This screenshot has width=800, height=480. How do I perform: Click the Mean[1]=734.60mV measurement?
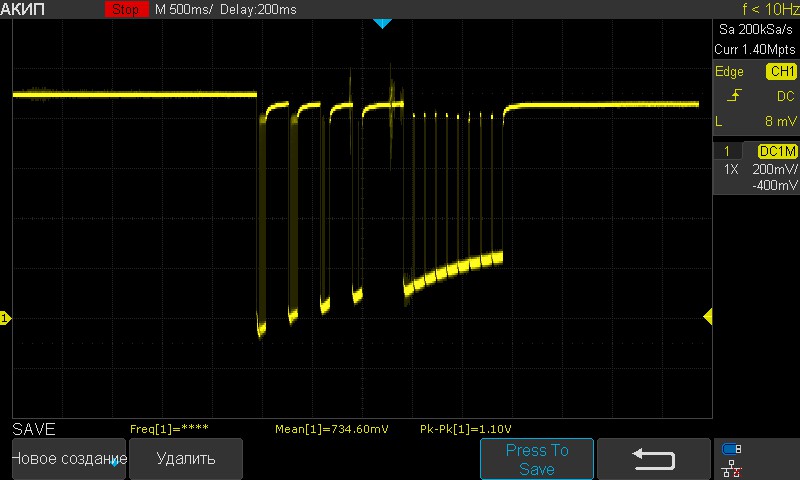tap(332, 429)
